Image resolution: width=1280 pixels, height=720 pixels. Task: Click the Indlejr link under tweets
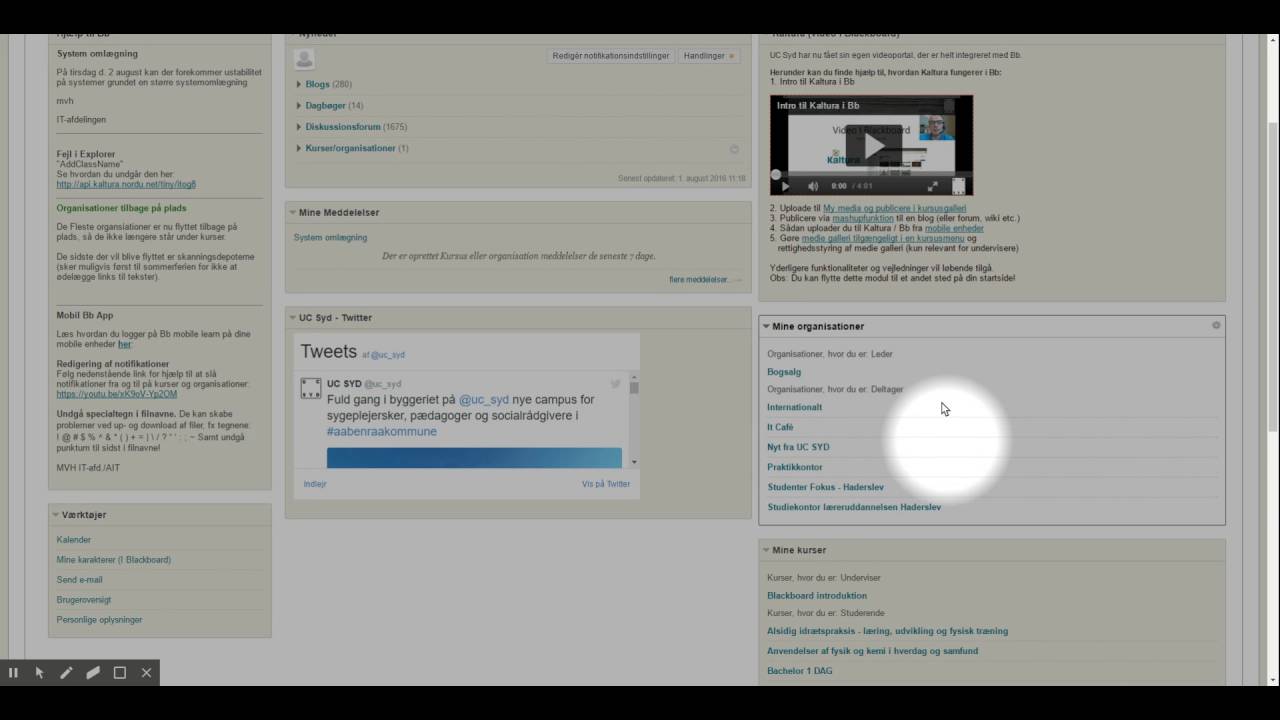(315, 484)
